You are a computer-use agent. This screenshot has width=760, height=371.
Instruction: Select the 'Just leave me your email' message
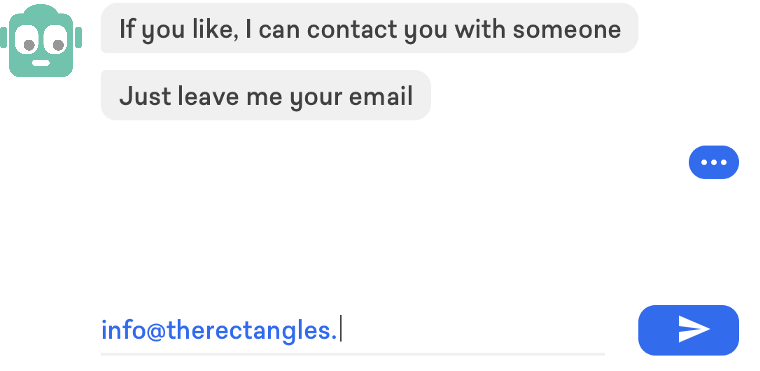(266, 95)
